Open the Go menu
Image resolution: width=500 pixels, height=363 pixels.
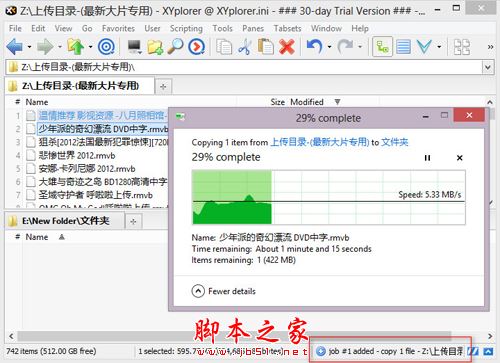pos(87,28)
